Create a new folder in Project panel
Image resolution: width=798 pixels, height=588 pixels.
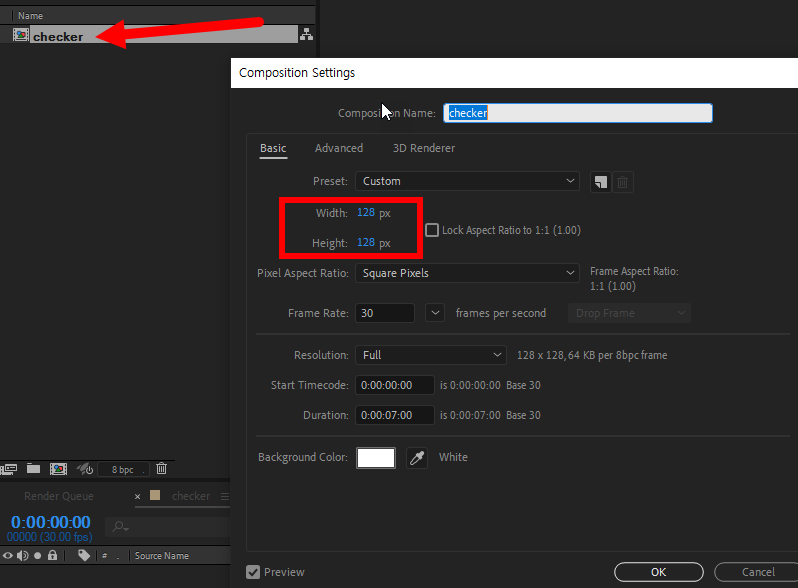[x=34, y=468]
